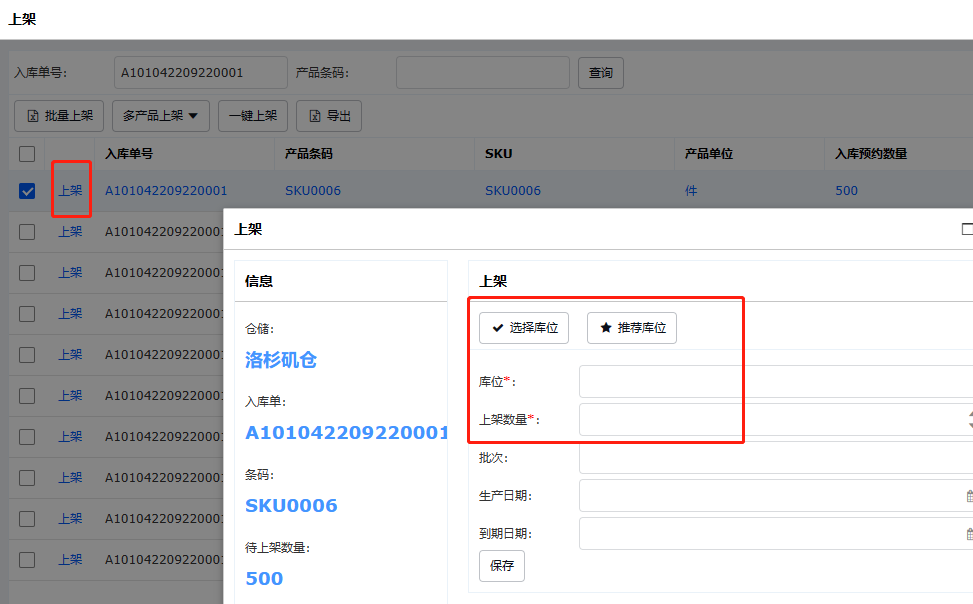Click the checkmark icon beside 选择库位
This screenshot has width=973, height=604.
pyautogui.click(x=498, y=328)
